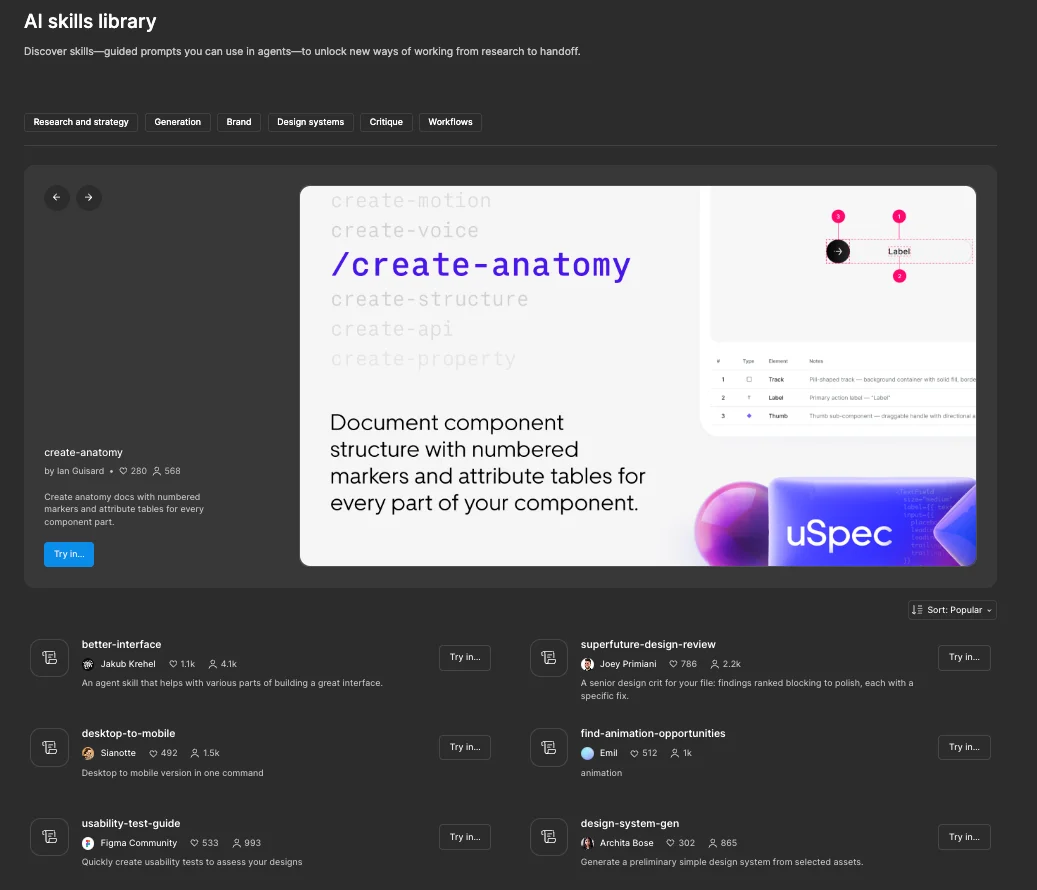1037x890 pixels.
Task: Open the design-system-gen skill title
Action: click(x=630, y=823)
